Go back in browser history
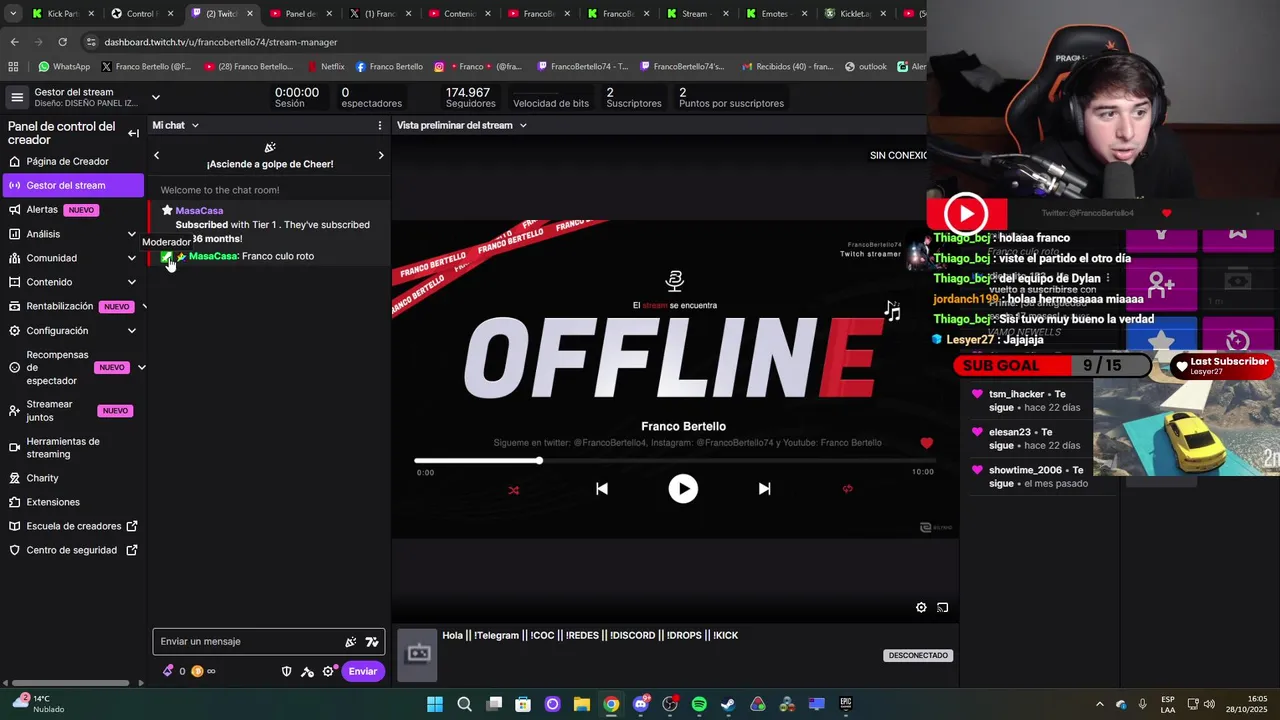This screenshot has width=1280, height=720. (x=14, y=42)
